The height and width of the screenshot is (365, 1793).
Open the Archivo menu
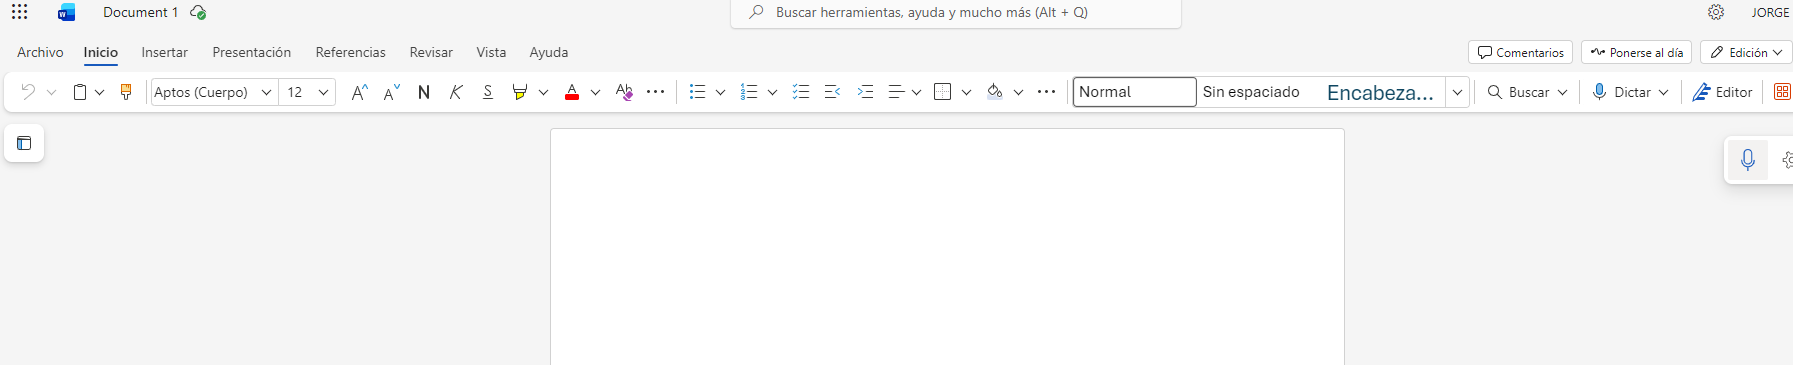coord(40,52)
